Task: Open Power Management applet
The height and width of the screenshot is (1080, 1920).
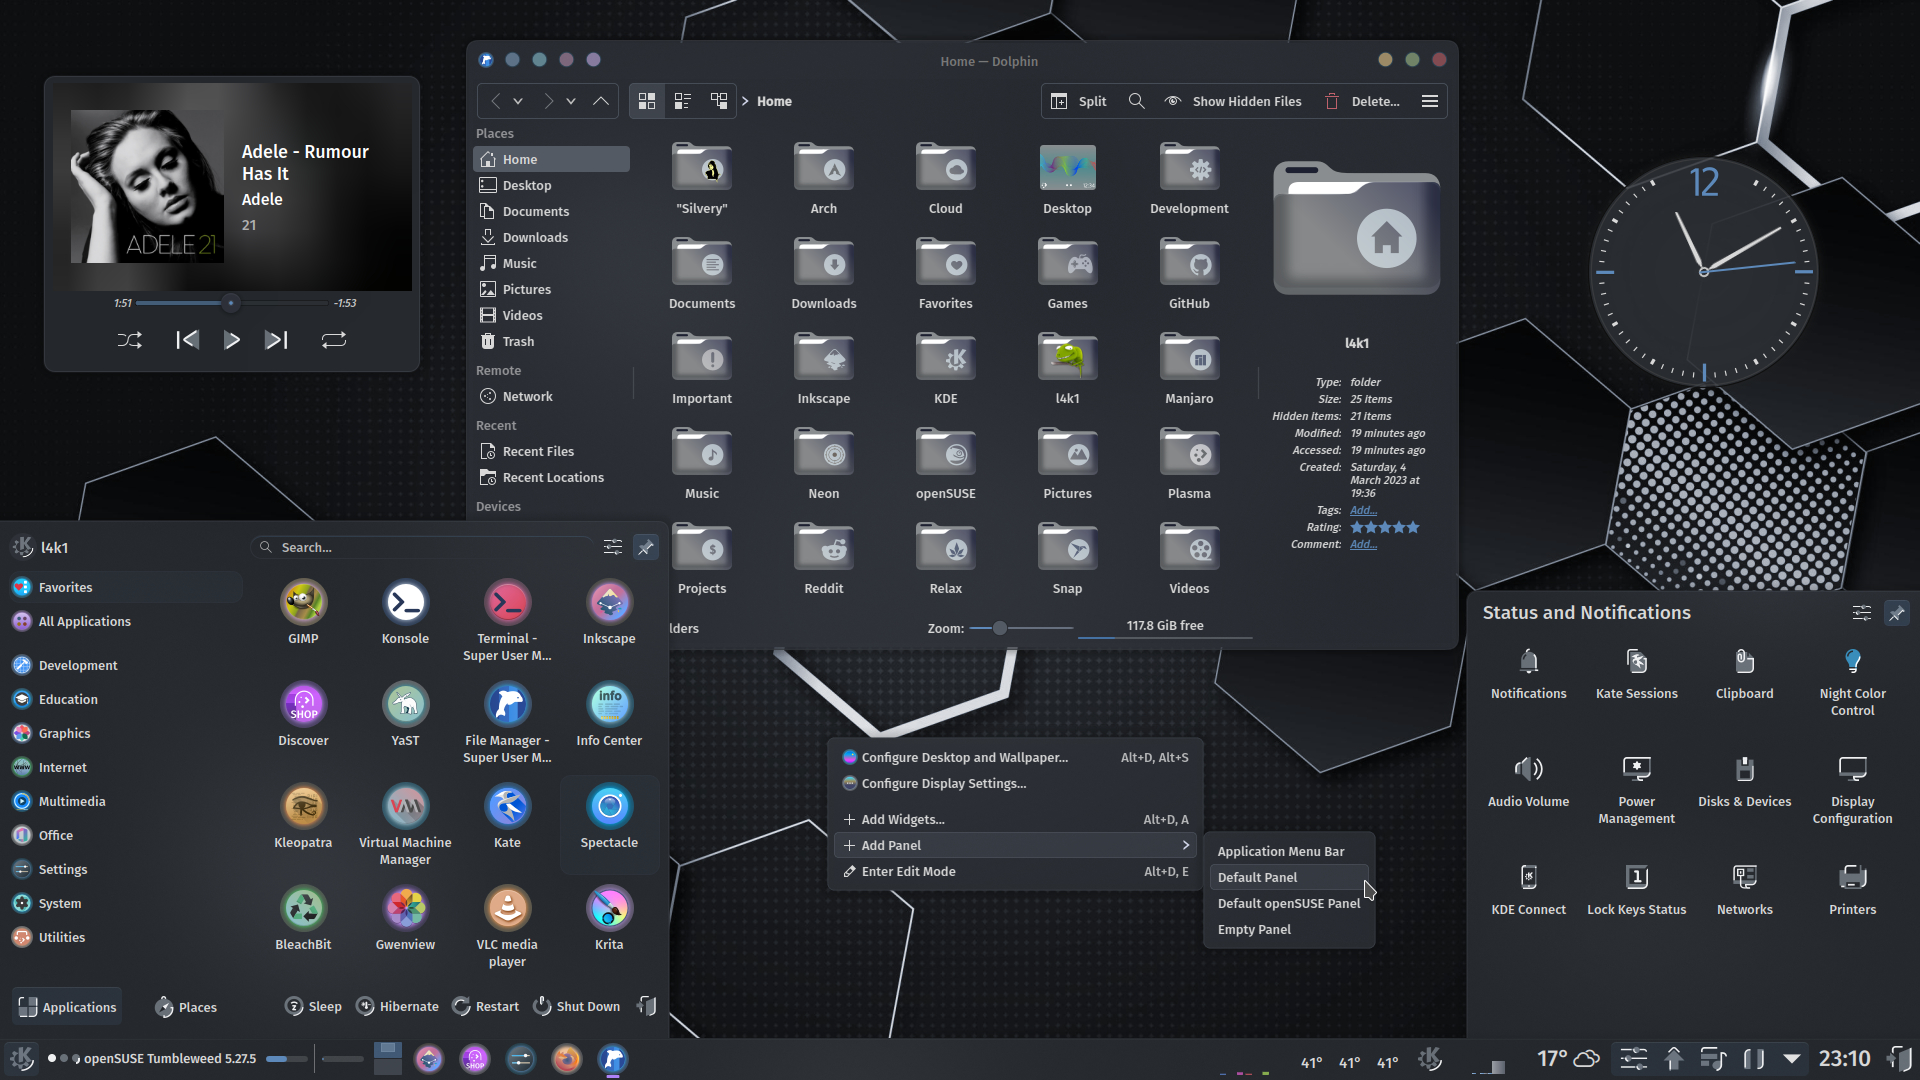Action: pos(1636,789)
